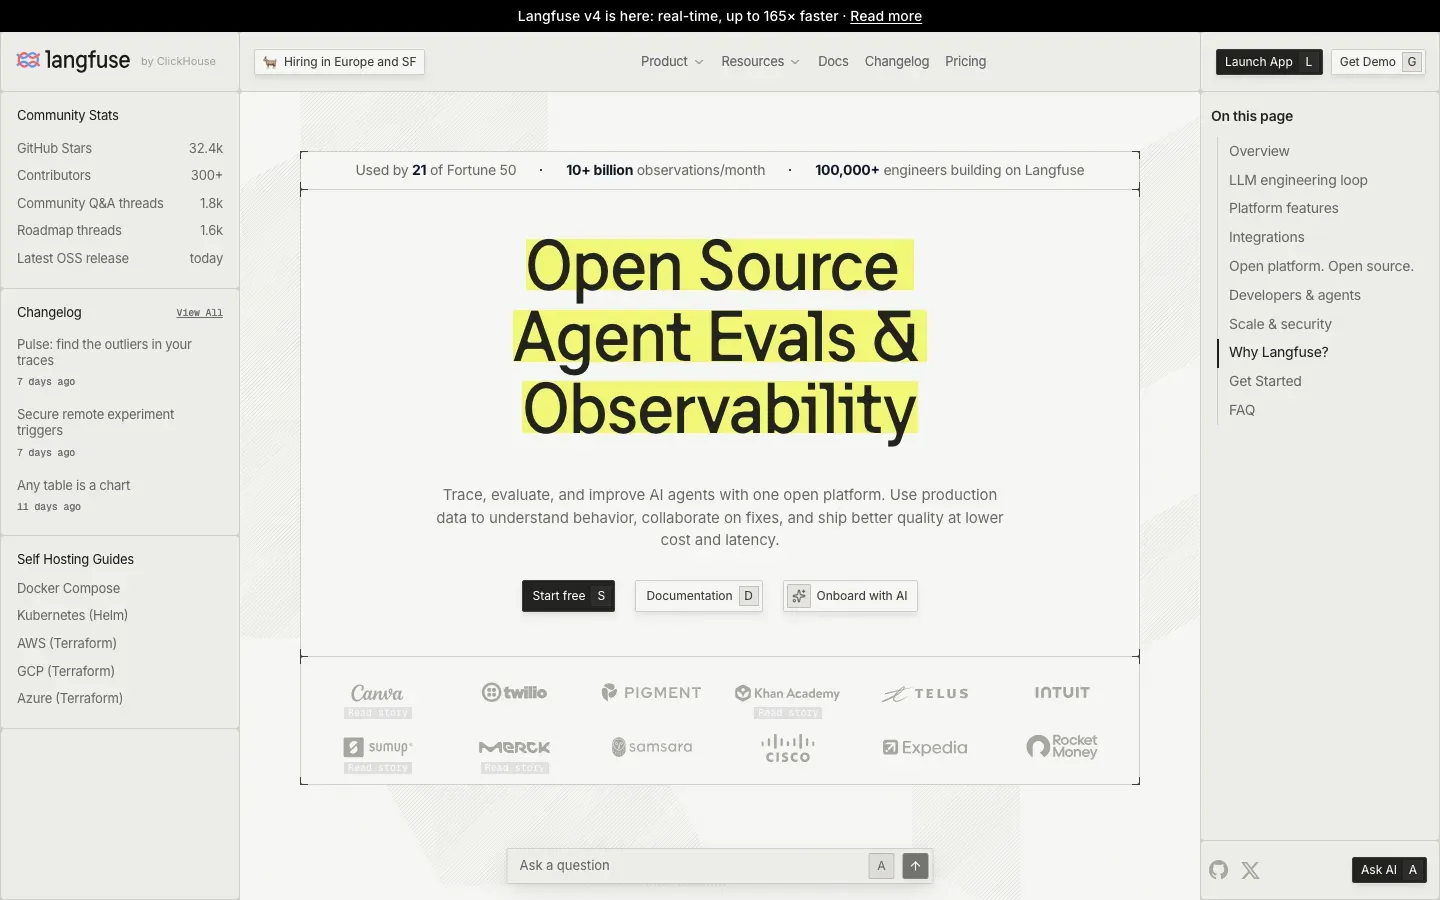Click the Canva logo
Screen dimensions: 1440x900
(377, 693)
